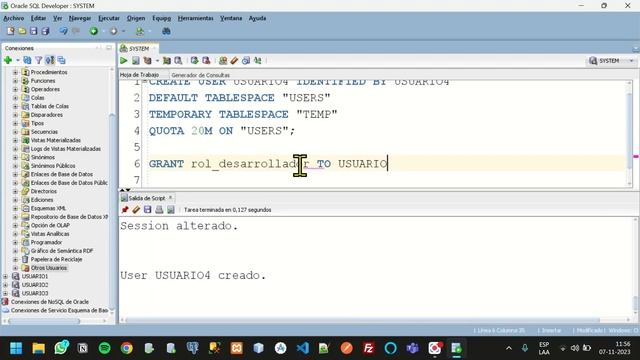Click the Open folder icon in the main toolbar
640x360 pixels.
point(22,31)
